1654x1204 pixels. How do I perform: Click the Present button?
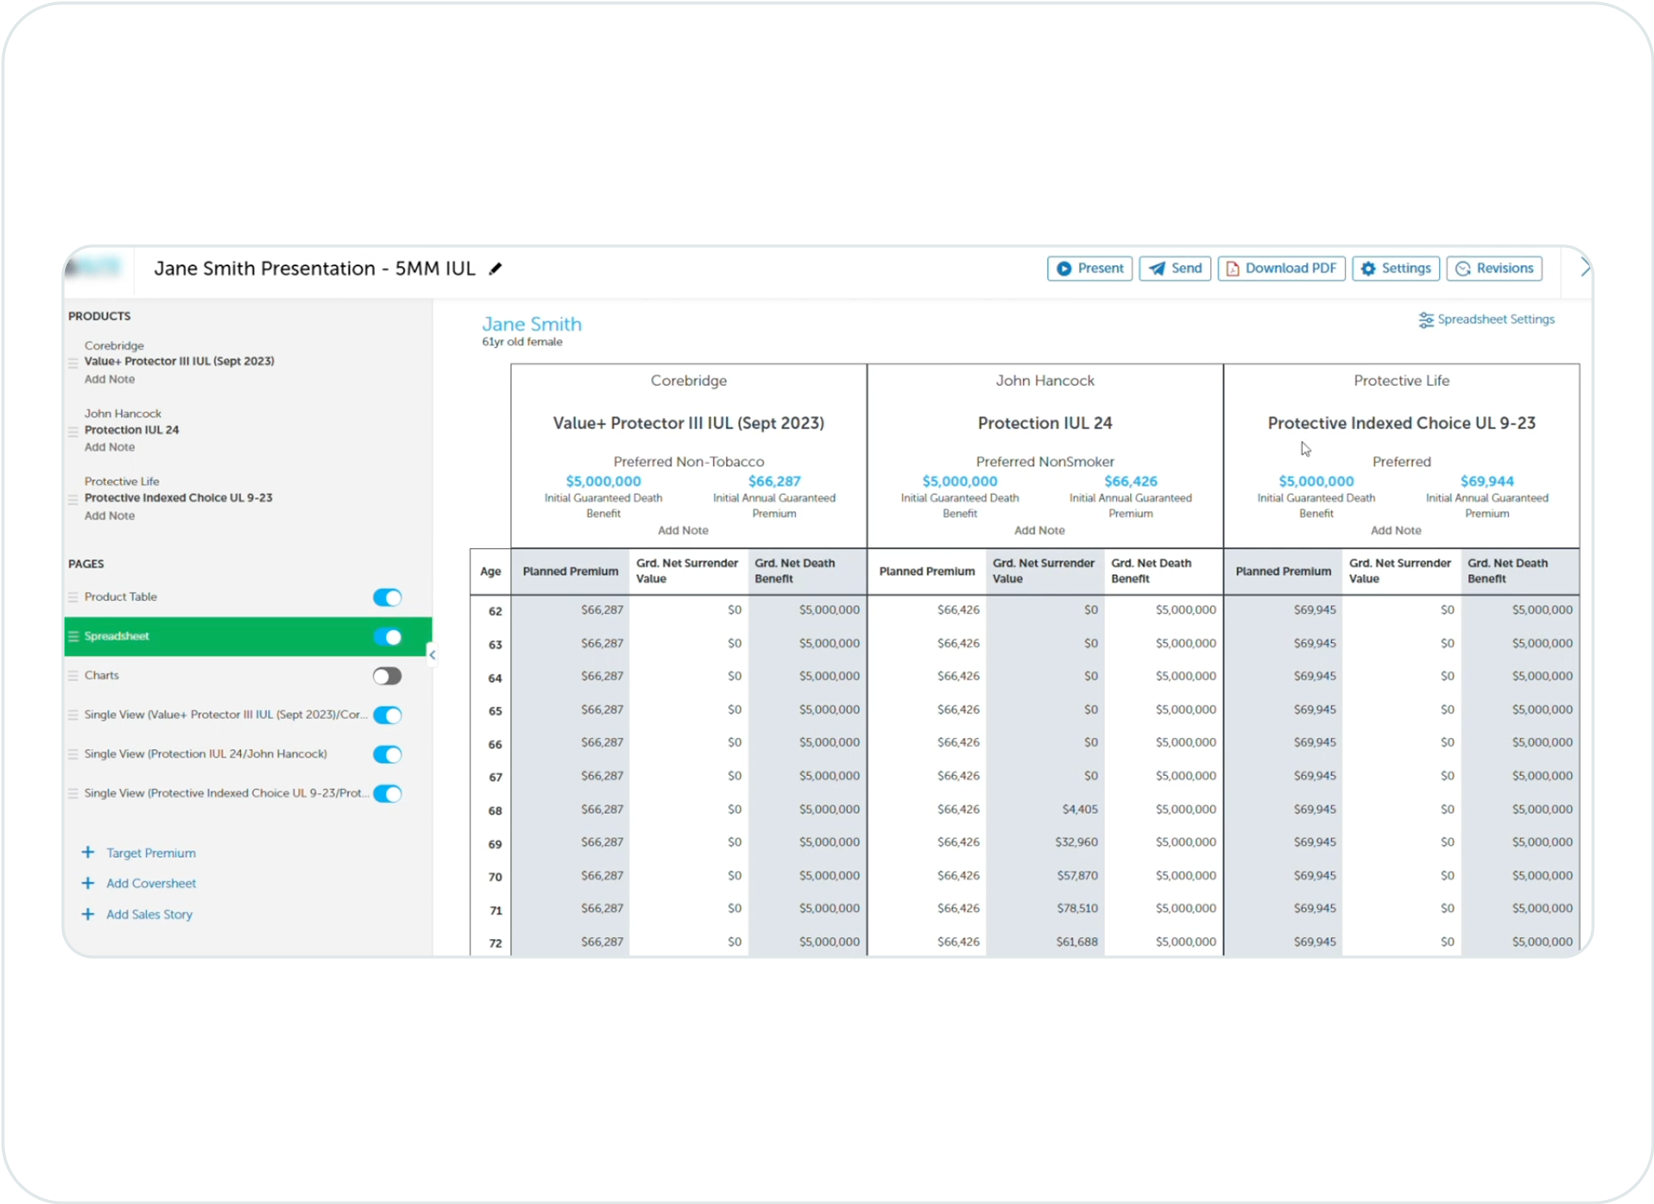1089,269
